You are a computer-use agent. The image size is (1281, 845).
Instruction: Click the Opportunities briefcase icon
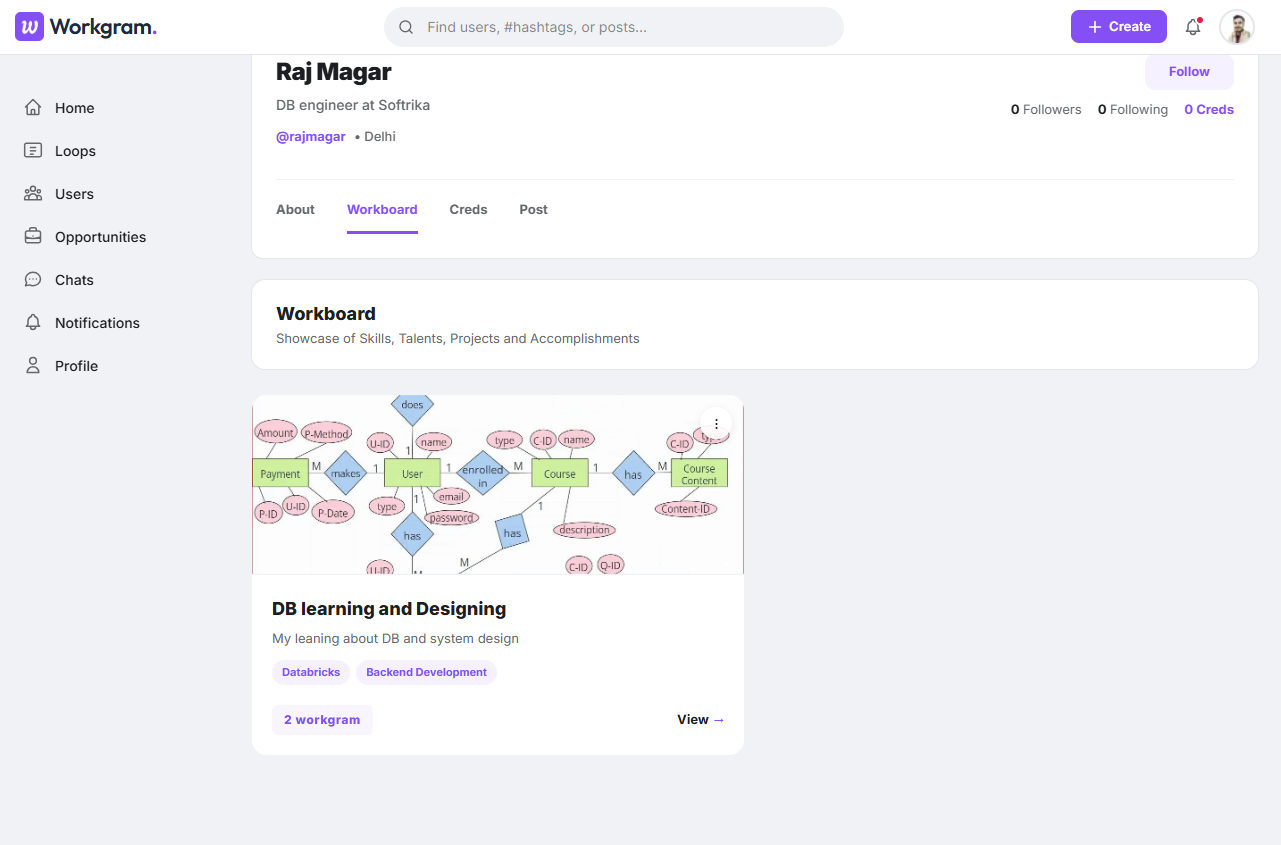(x=33, y=237)
